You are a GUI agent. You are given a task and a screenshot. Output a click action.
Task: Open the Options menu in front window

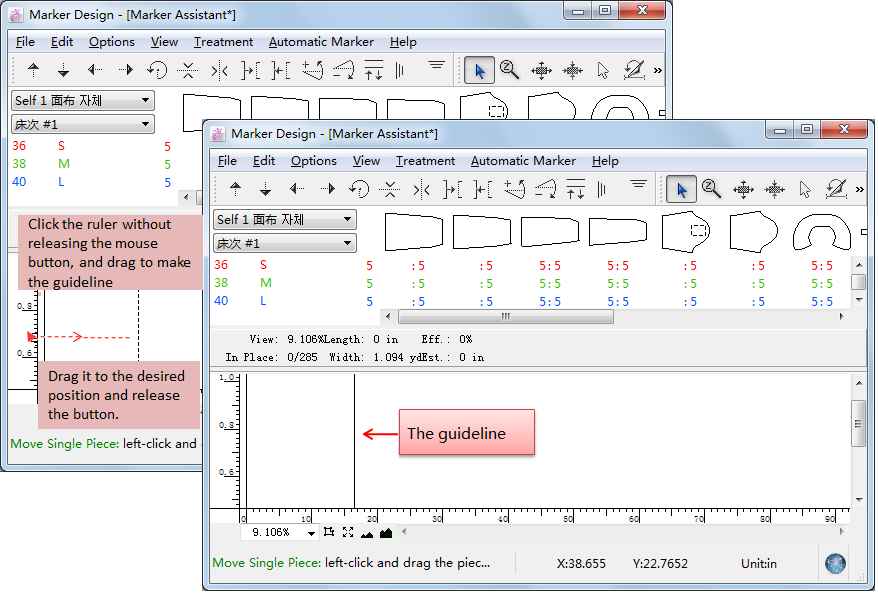click(313, 161)
